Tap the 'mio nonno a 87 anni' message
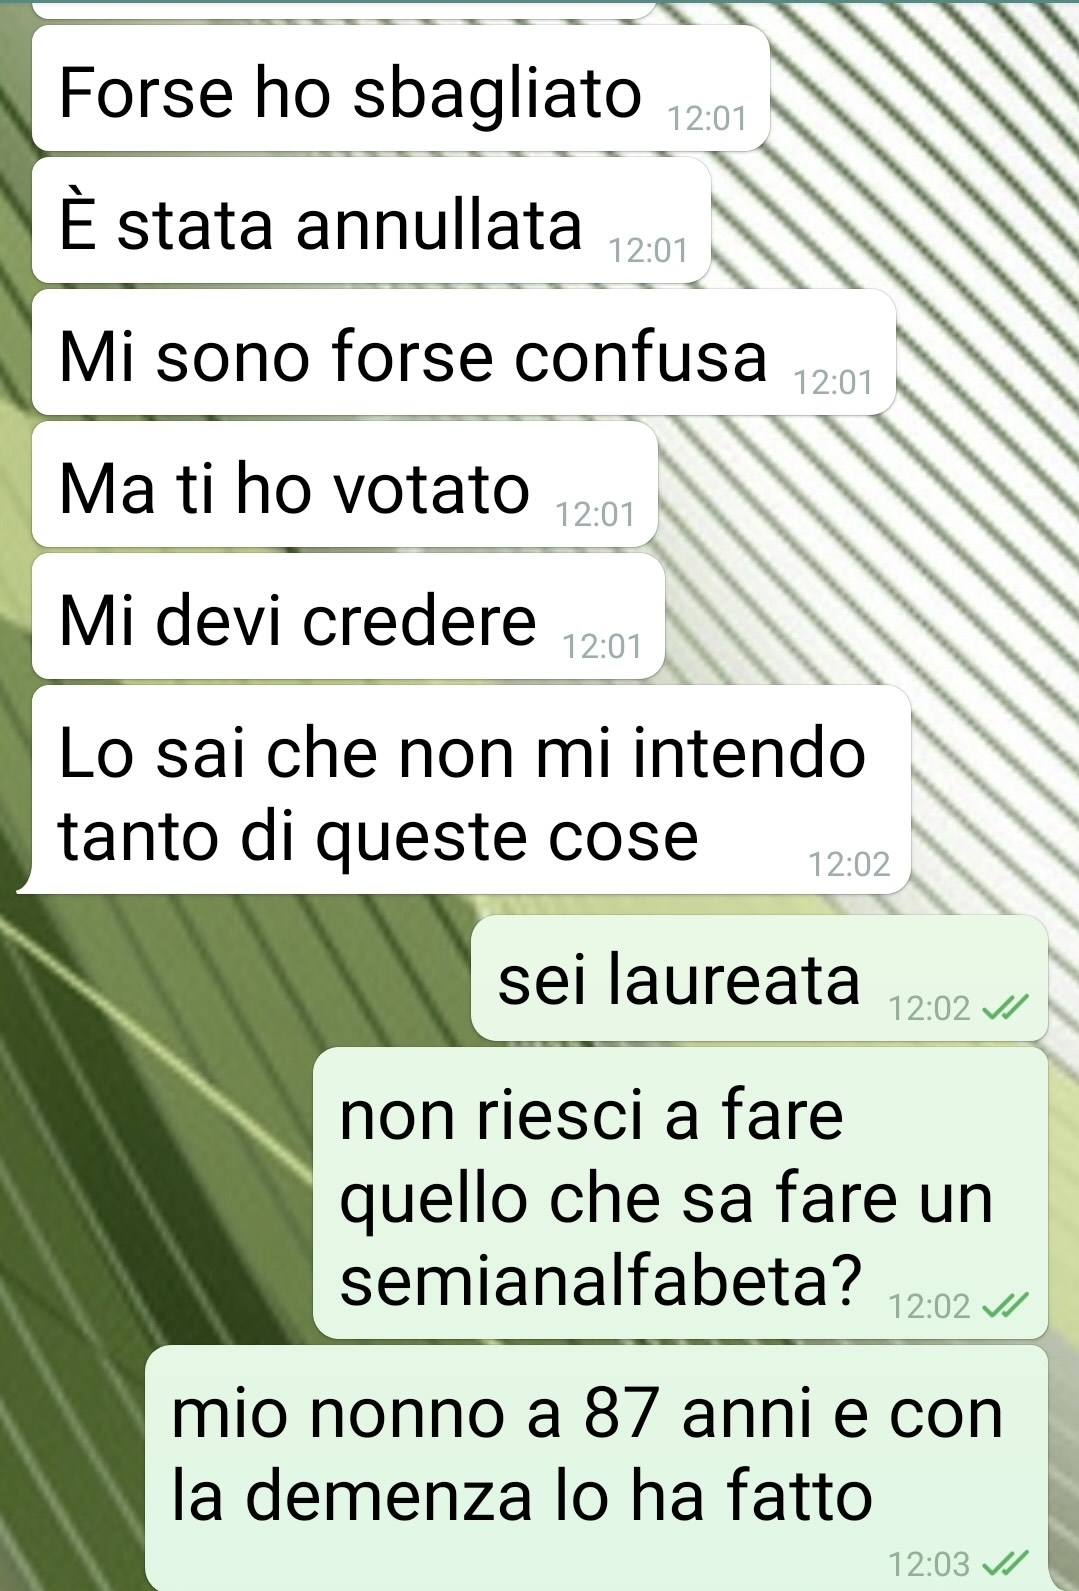The height and width of the screenshot is (1591, 1079). [x=596, y=1467]
